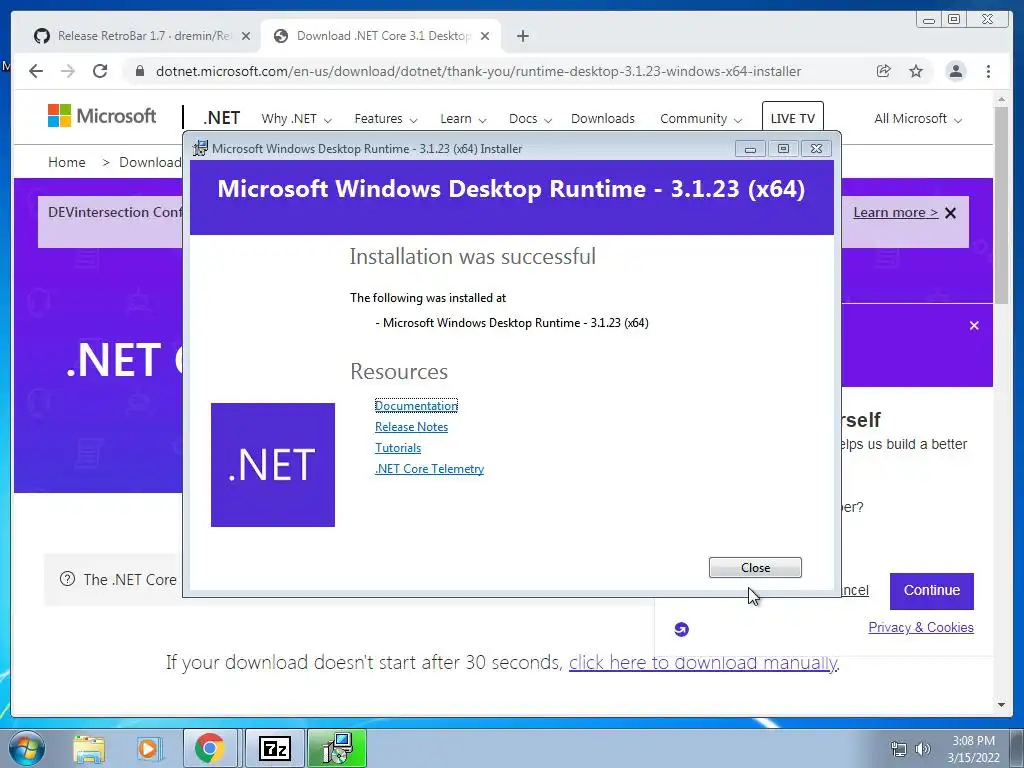The height and width of the screenshot is (768, 1024).
Task: Click the purple survey logo icon
Action: click(681, 629)
